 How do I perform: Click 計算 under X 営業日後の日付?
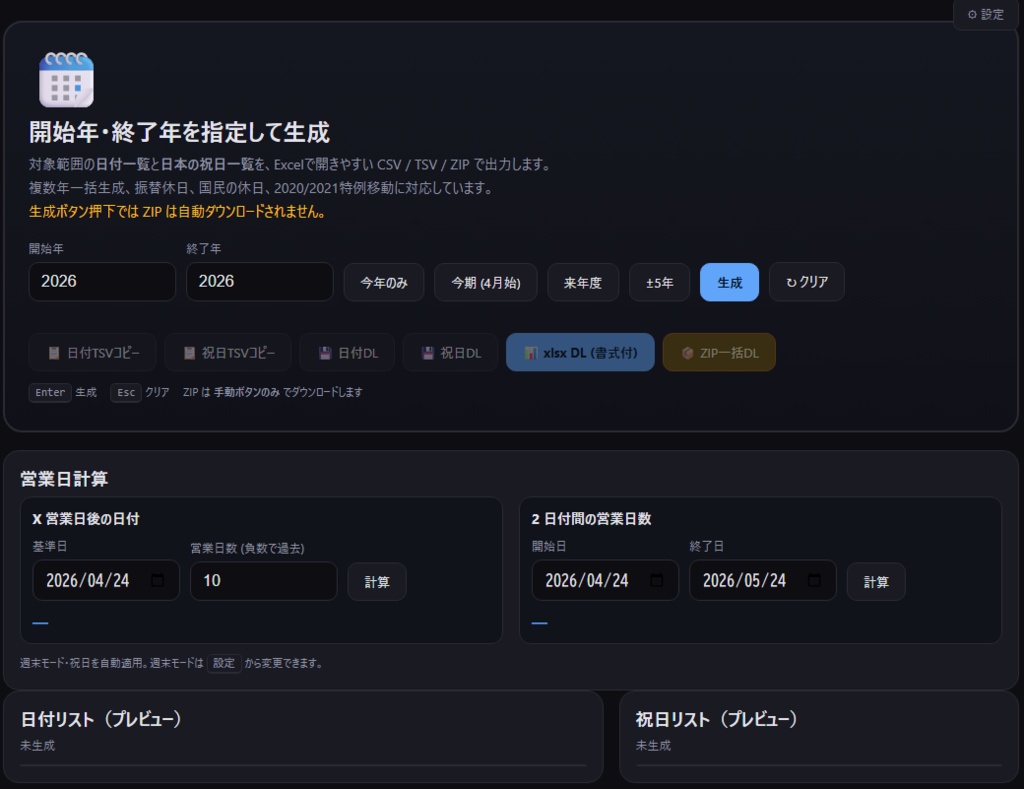(x=377, y=580)
